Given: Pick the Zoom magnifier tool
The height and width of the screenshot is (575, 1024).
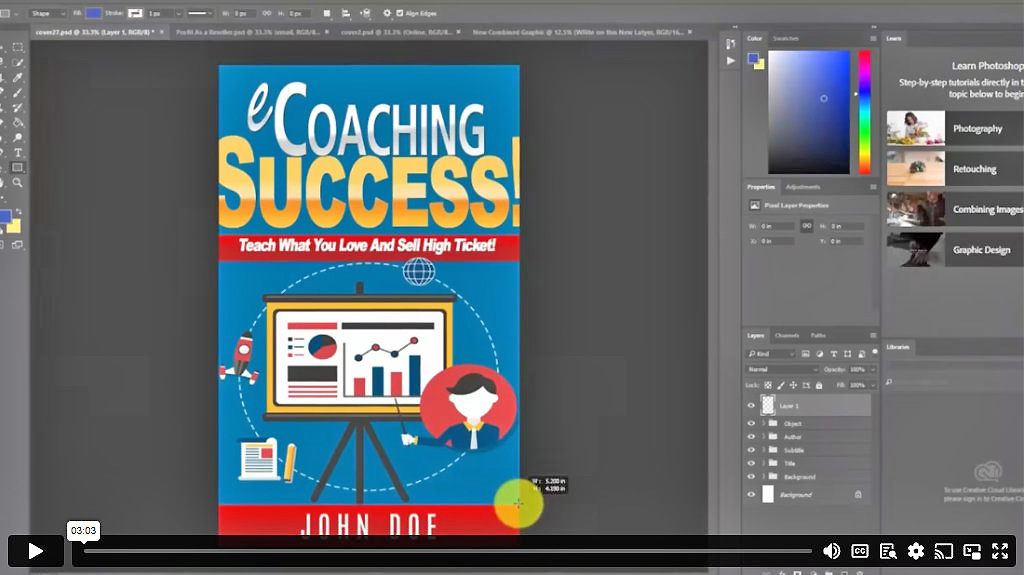Looking at the screenshot, I should click(x=18, y=183).
